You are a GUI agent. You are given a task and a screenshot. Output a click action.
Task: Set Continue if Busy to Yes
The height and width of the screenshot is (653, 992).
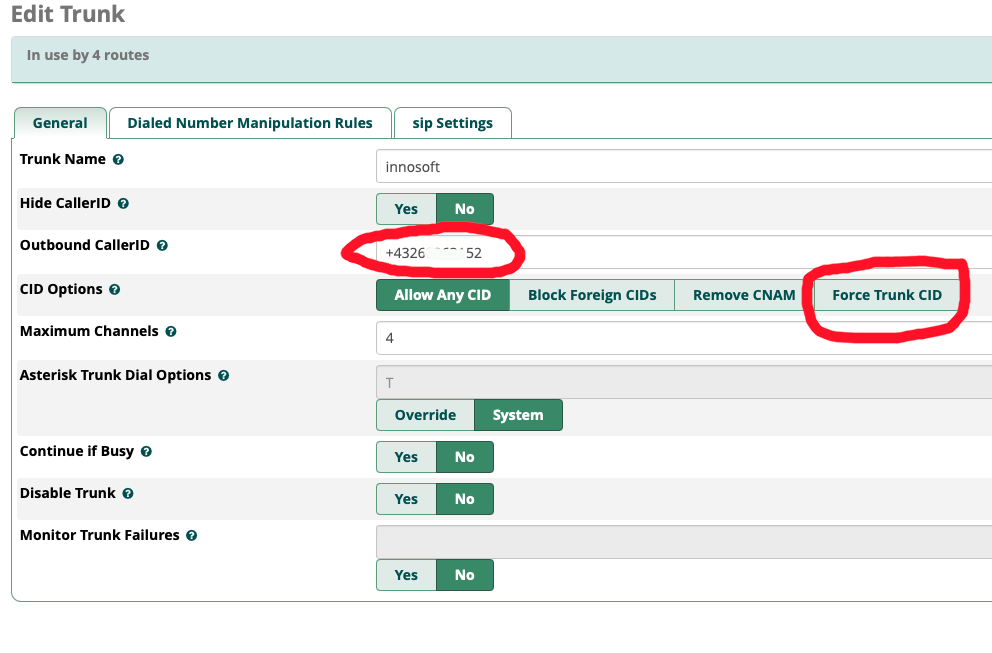[x=406, y=457]
